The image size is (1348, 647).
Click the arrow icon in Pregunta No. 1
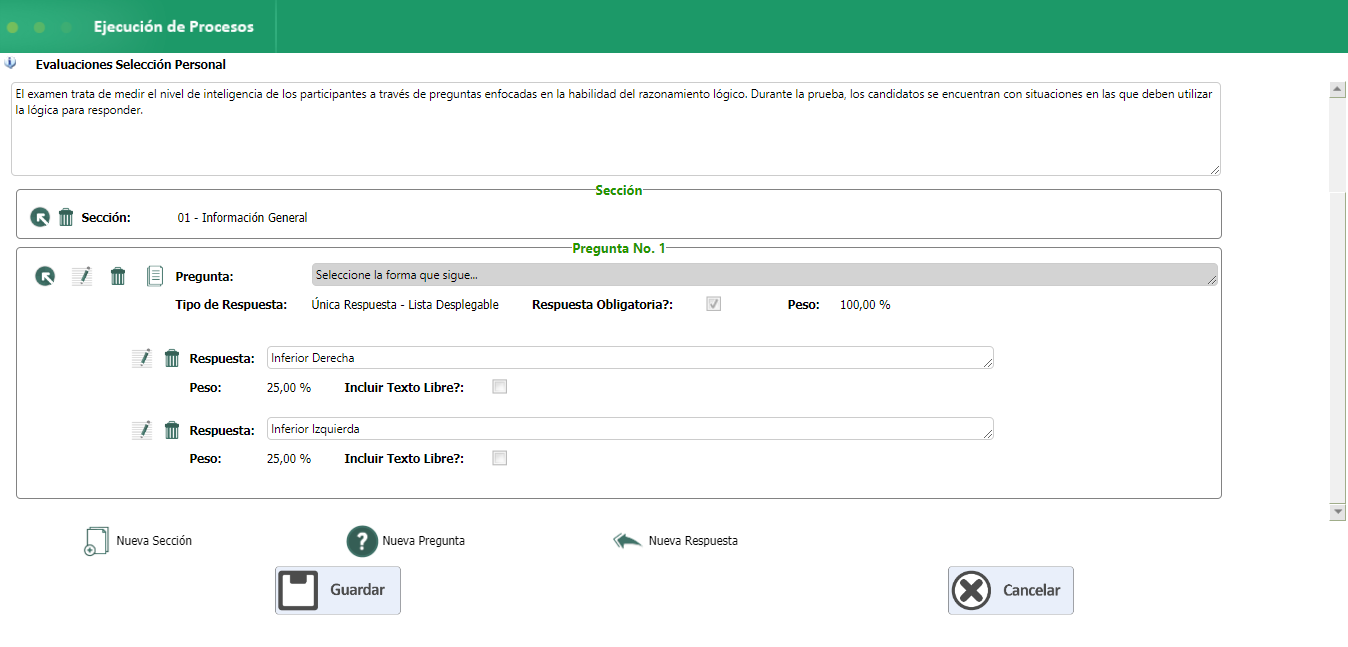45,276
